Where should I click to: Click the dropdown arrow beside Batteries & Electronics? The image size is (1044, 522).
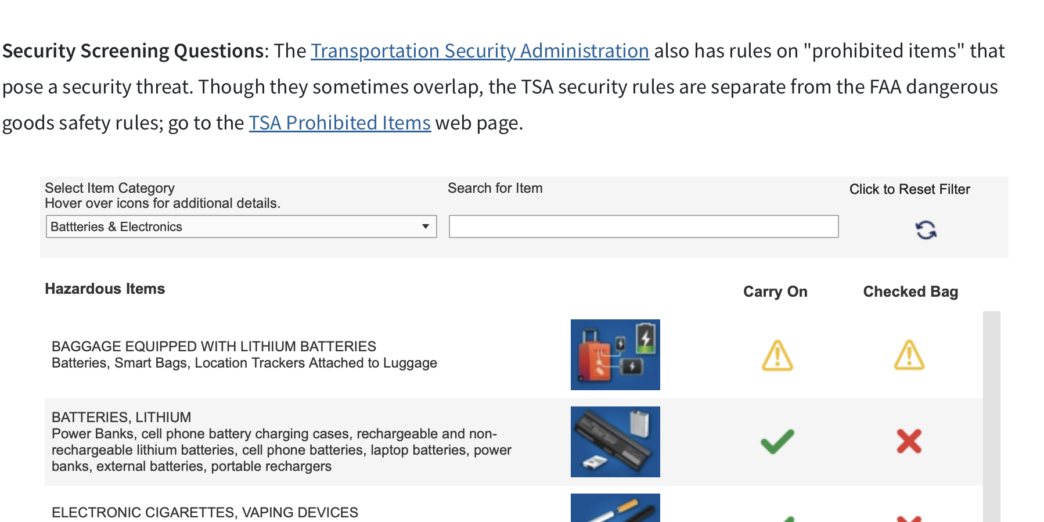pos(426,227)
